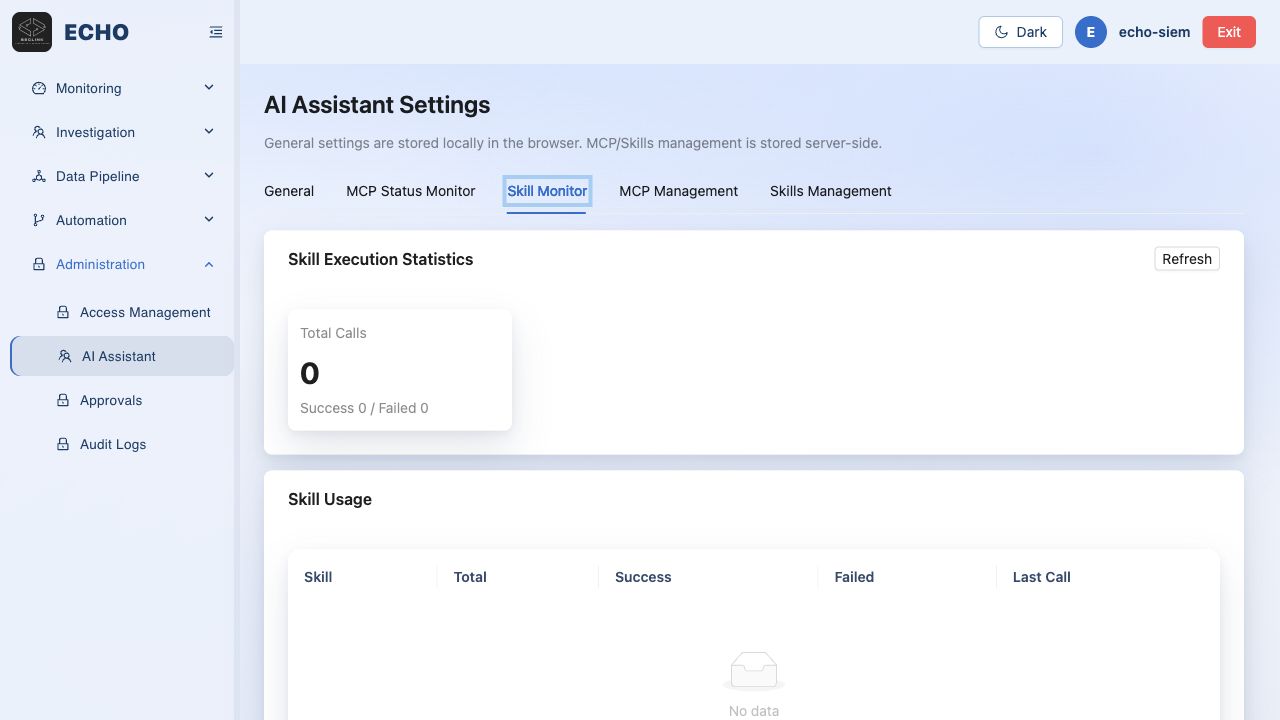The width and height of the screenshot is (1280, 720).
Task: Click the Access Management lock icon
Action: click(63, 312)
